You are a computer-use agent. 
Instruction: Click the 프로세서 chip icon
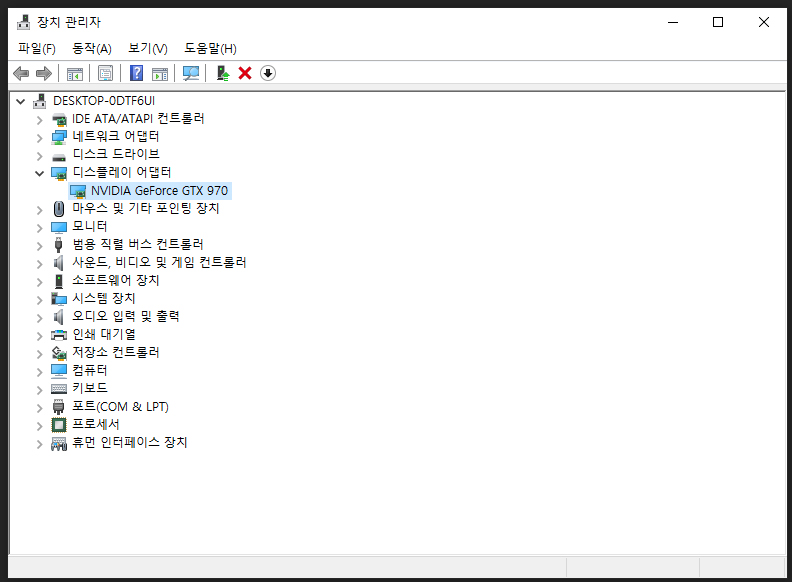click(59, 425)
